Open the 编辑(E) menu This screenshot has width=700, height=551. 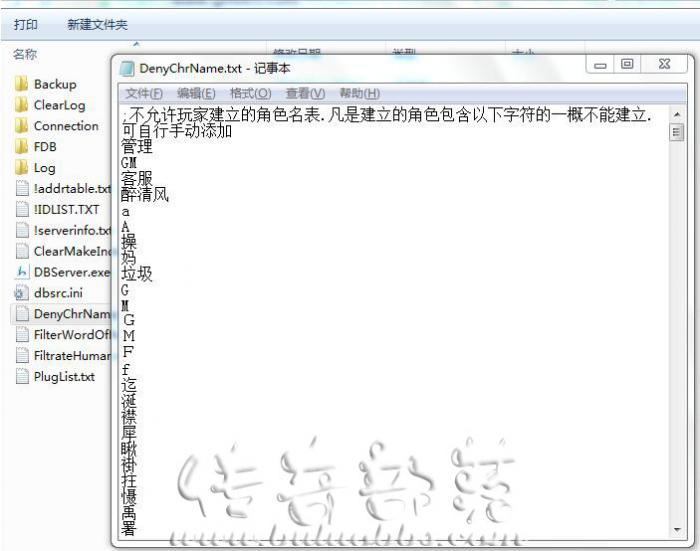(x=196, y=93)
